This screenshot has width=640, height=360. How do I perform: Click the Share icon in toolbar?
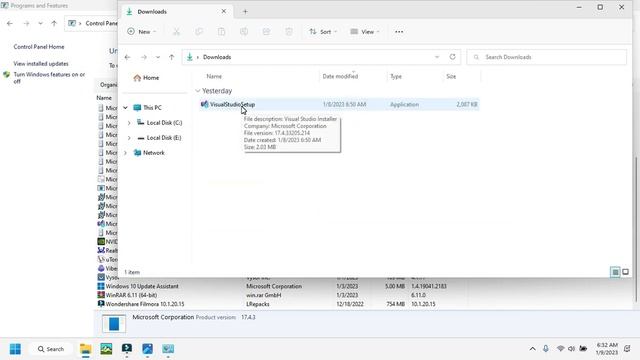click(266, 32)
